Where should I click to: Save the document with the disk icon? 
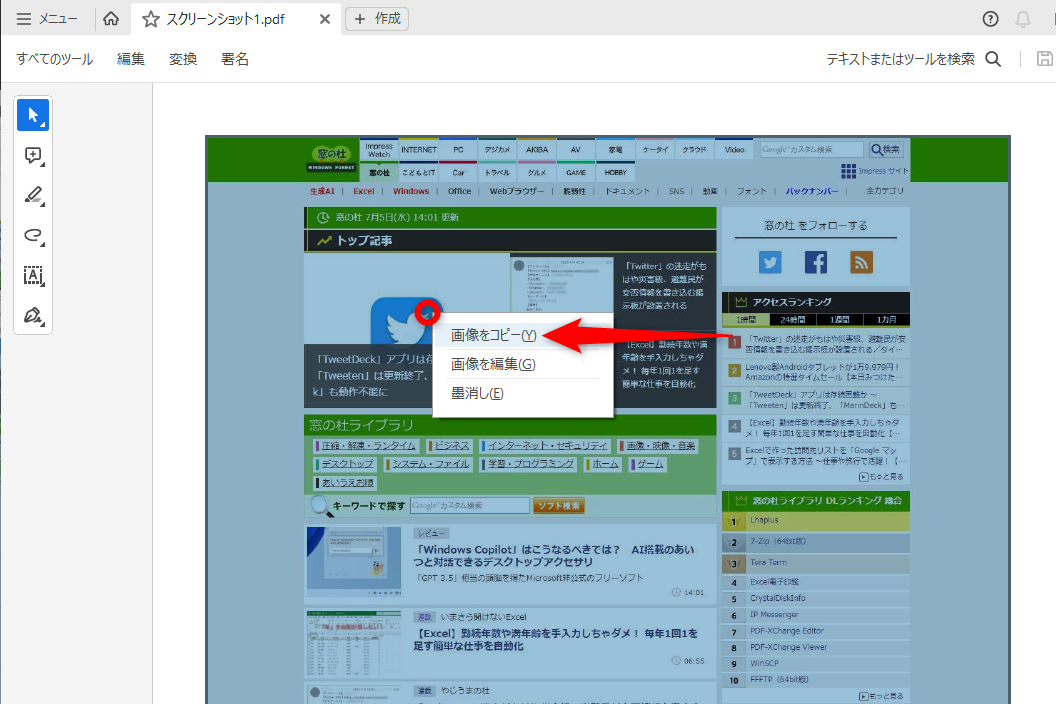coord(1043,58)
